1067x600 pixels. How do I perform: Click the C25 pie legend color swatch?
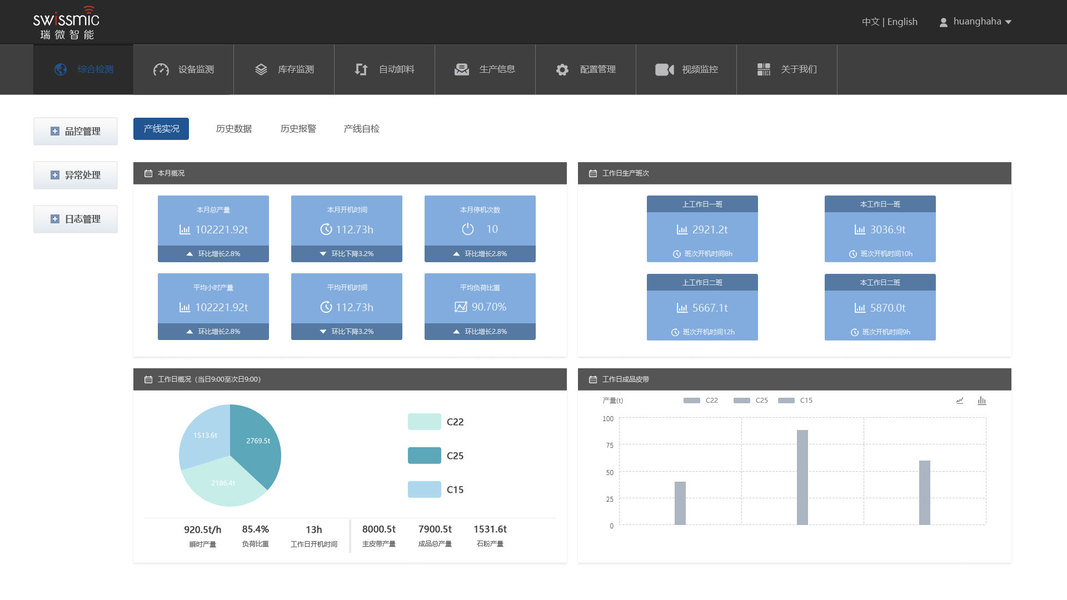tap(424, 456)
